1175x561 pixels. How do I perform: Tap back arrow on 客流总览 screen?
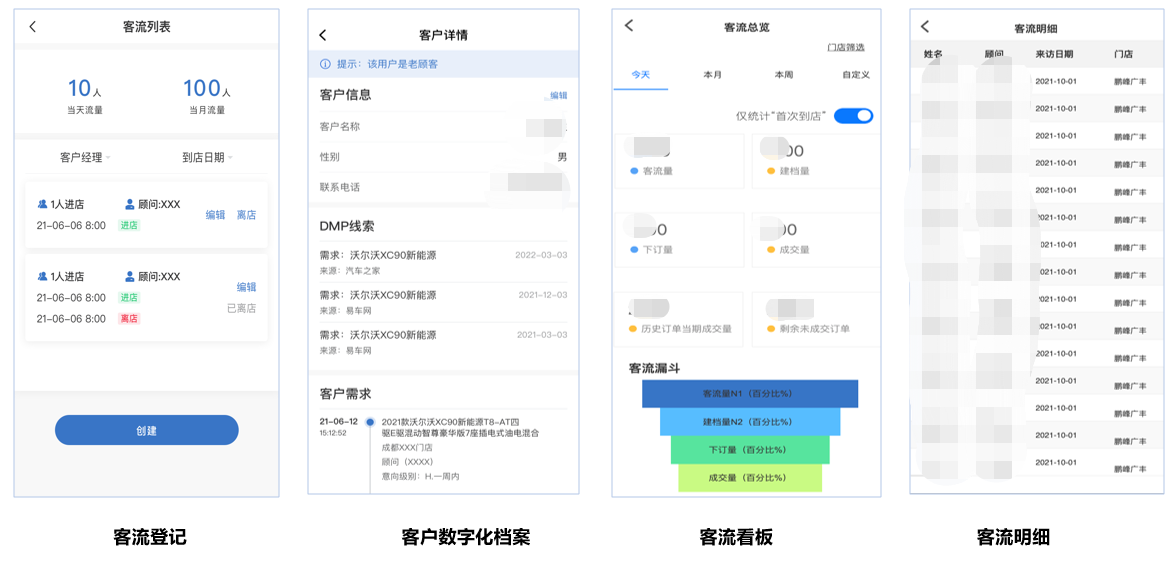tap(629, 26)
